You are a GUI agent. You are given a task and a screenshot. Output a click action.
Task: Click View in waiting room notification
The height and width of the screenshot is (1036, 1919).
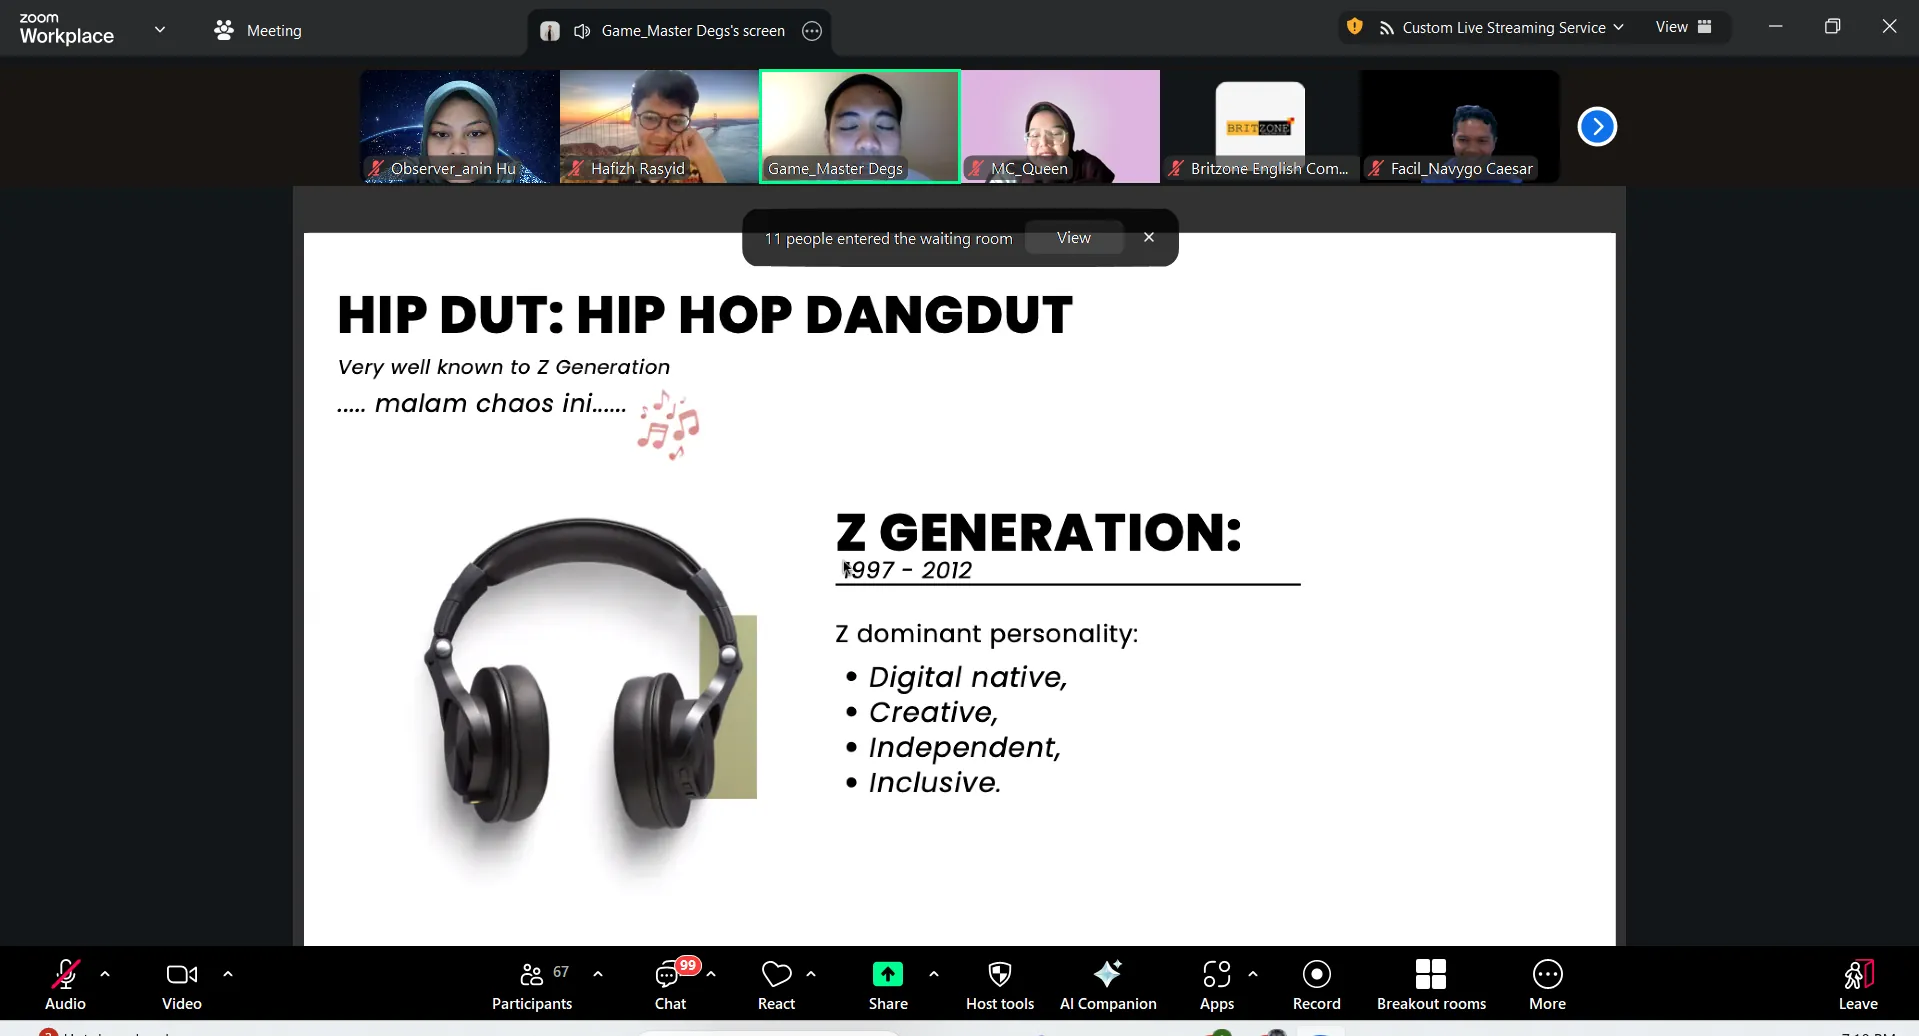point(1073,238)
